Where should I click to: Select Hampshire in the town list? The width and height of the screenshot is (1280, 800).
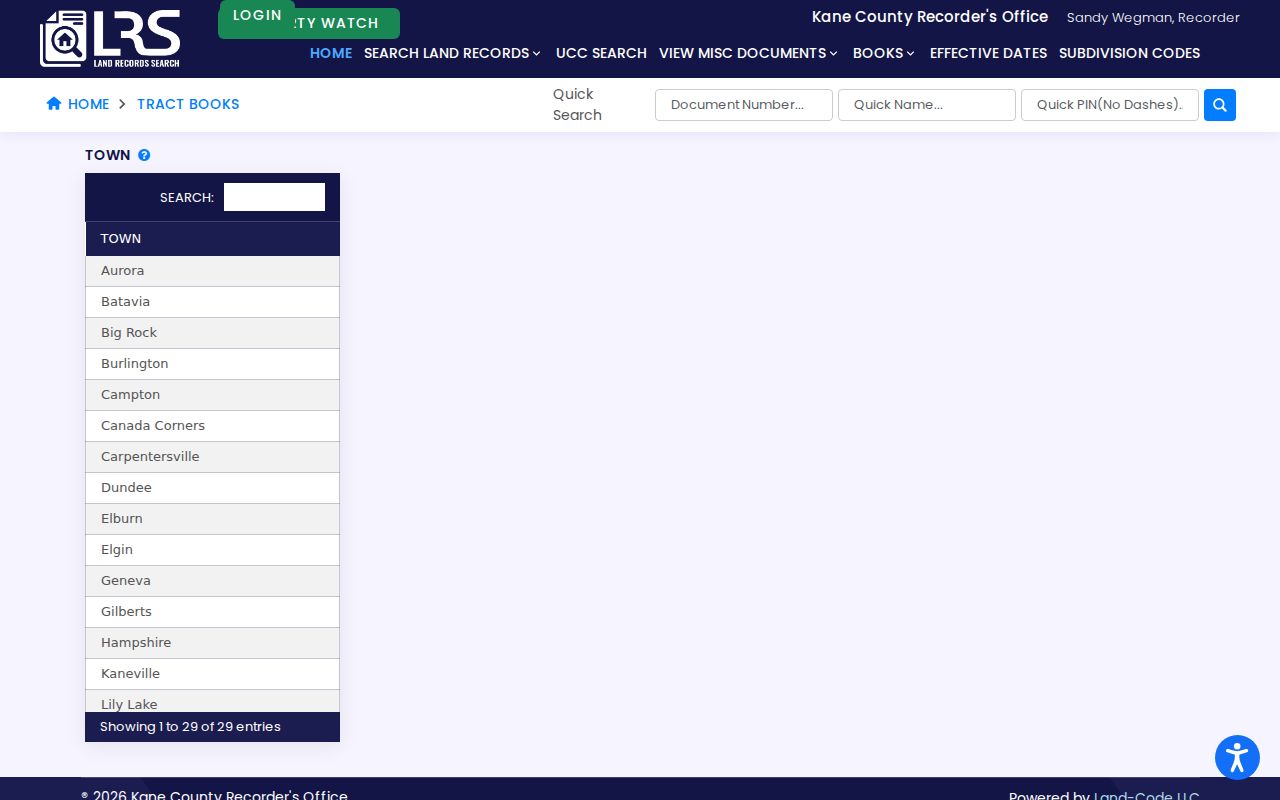pyautogui.click(x=212, y=643)
